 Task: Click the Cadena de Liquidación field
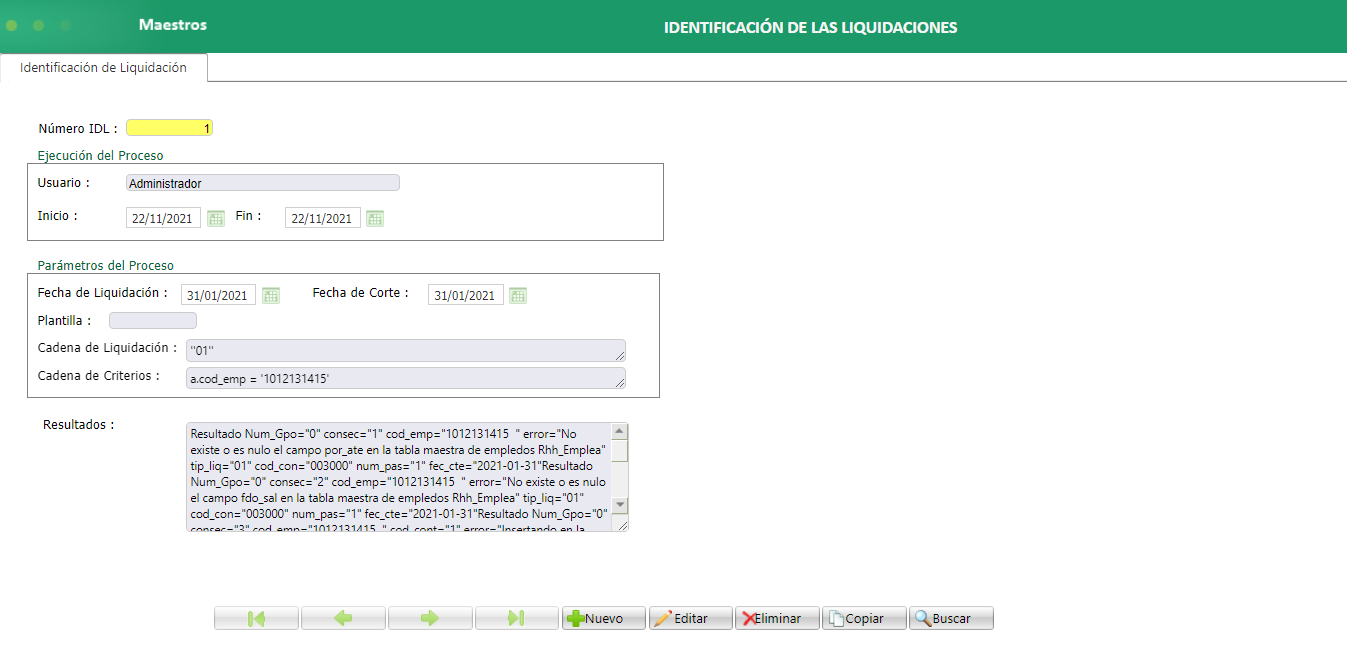404,350
